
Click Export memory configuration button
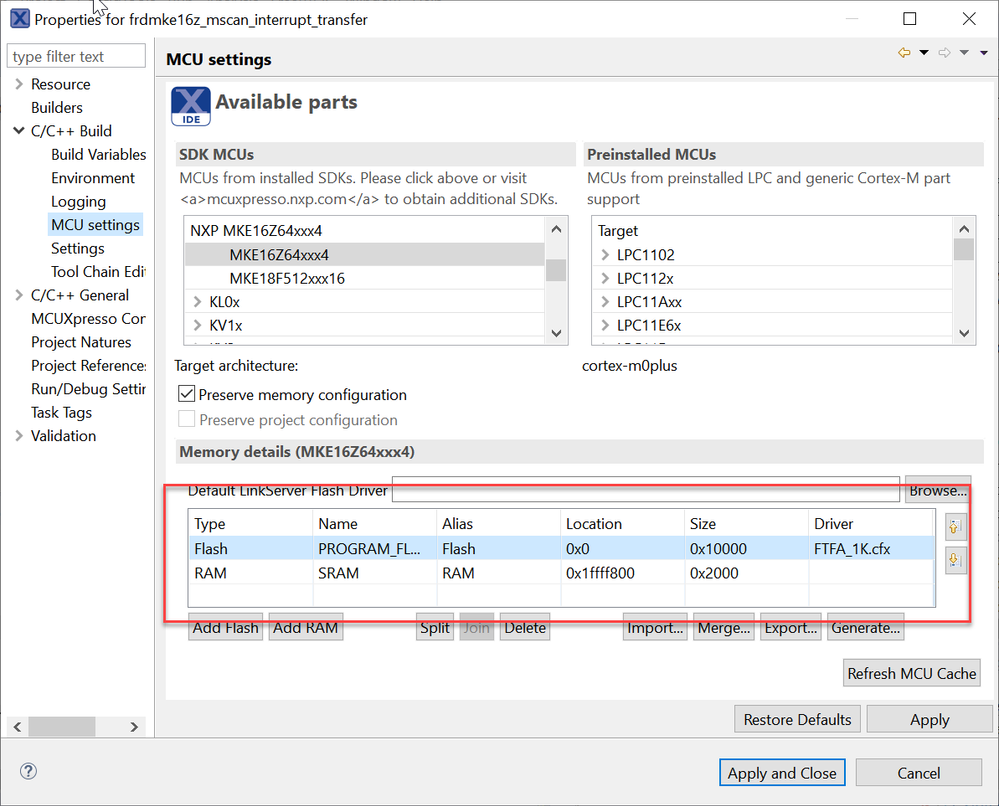click(x=791, y=628)
